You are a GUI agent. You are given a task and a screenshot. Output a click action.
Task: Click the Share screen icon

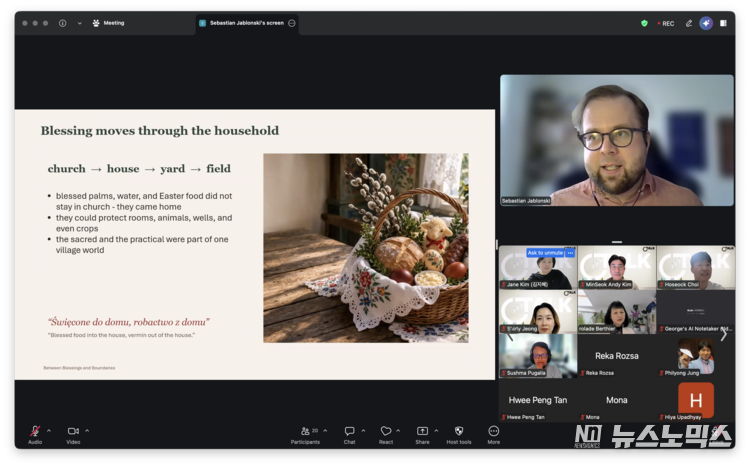click(422, 431)
